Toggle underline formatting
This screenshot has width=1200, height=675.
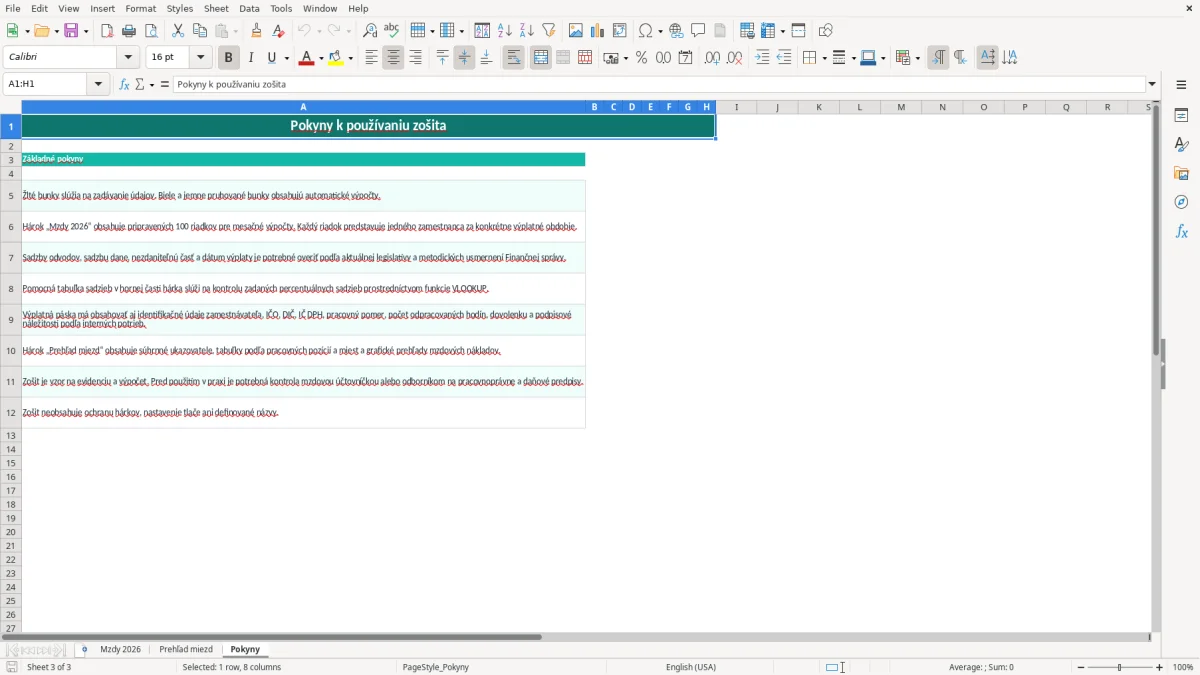271,58
